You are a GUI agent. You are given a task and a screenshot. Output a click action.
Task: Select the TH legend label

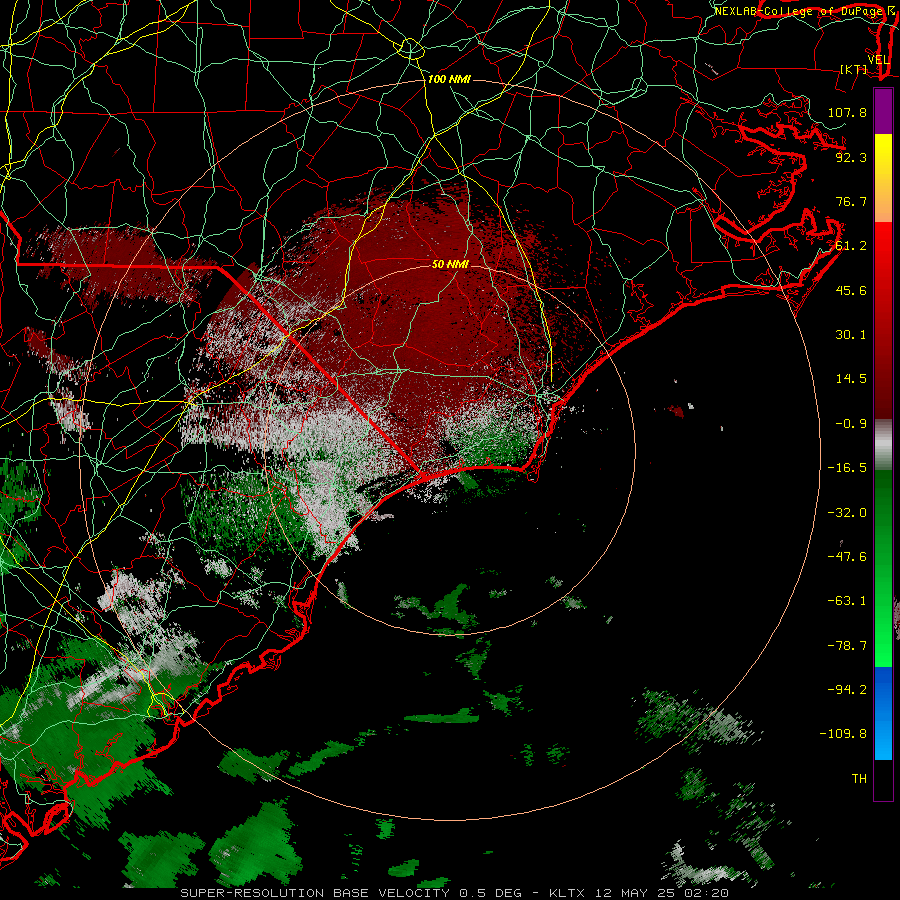pos(859,779)
